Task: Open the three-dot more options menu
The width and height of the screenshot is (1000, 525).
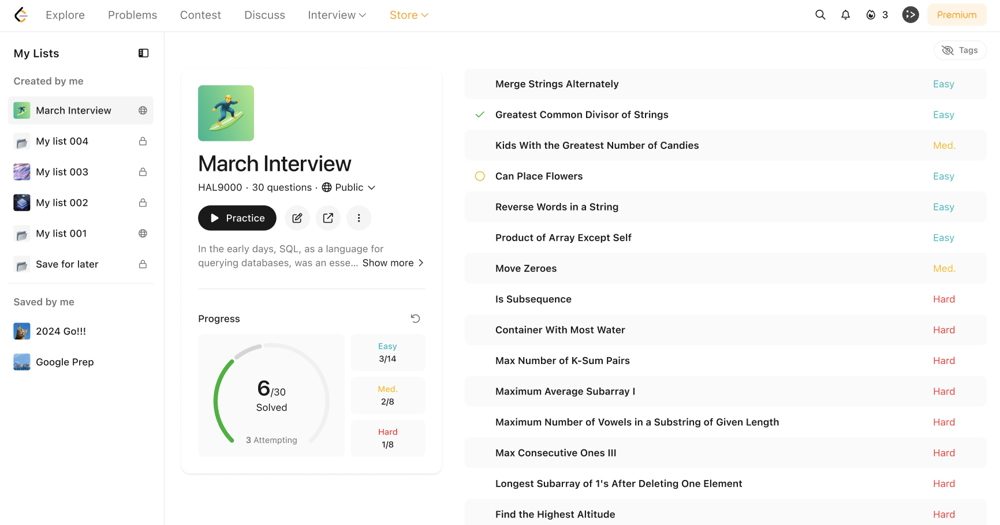Action: click(359, 218)
